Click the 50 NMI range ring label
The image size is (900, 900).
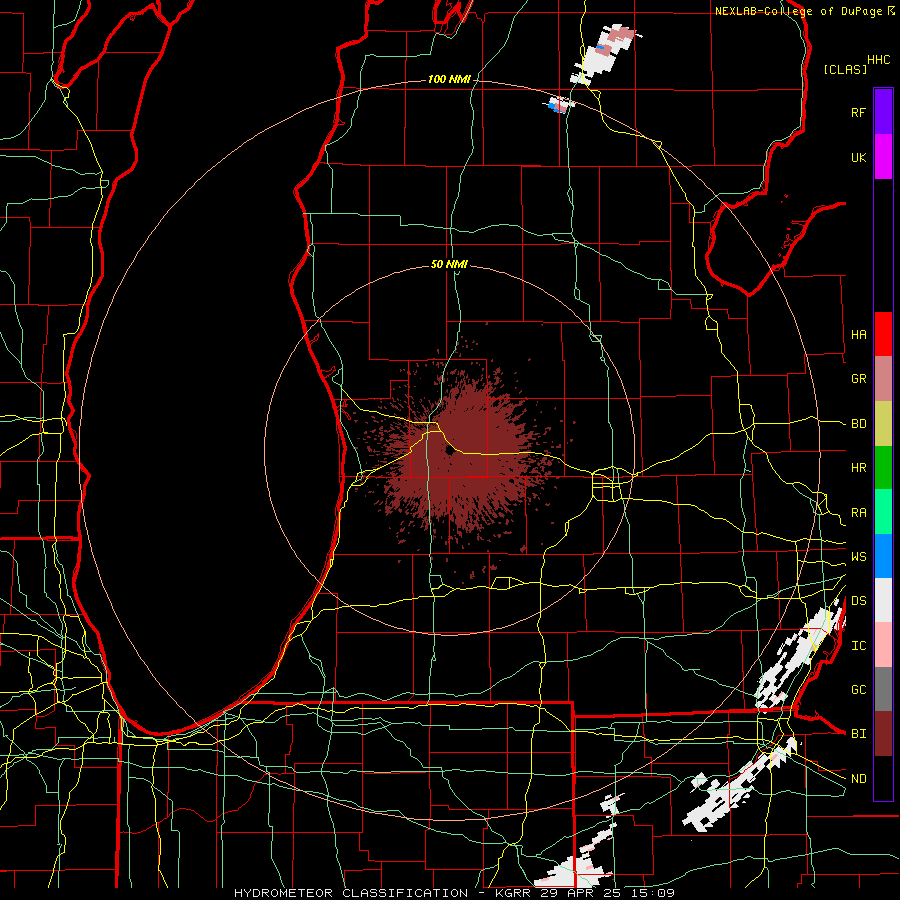(x=449, y=264)
